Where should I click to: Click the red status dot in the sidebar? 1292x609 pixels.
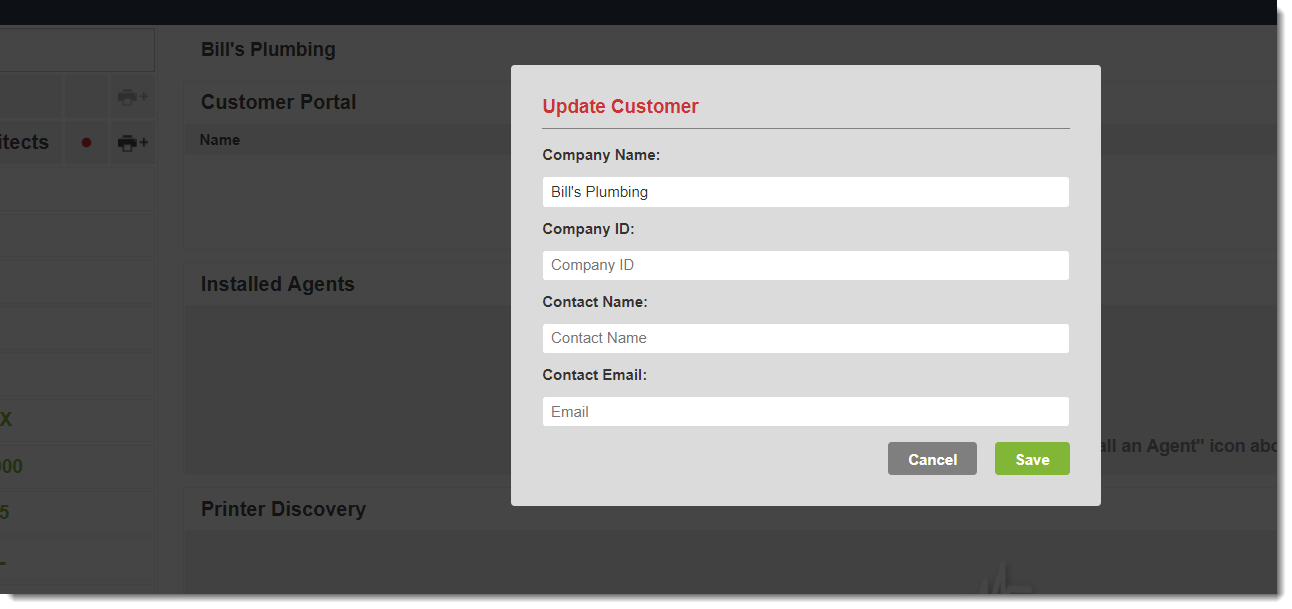coord(86,143)
